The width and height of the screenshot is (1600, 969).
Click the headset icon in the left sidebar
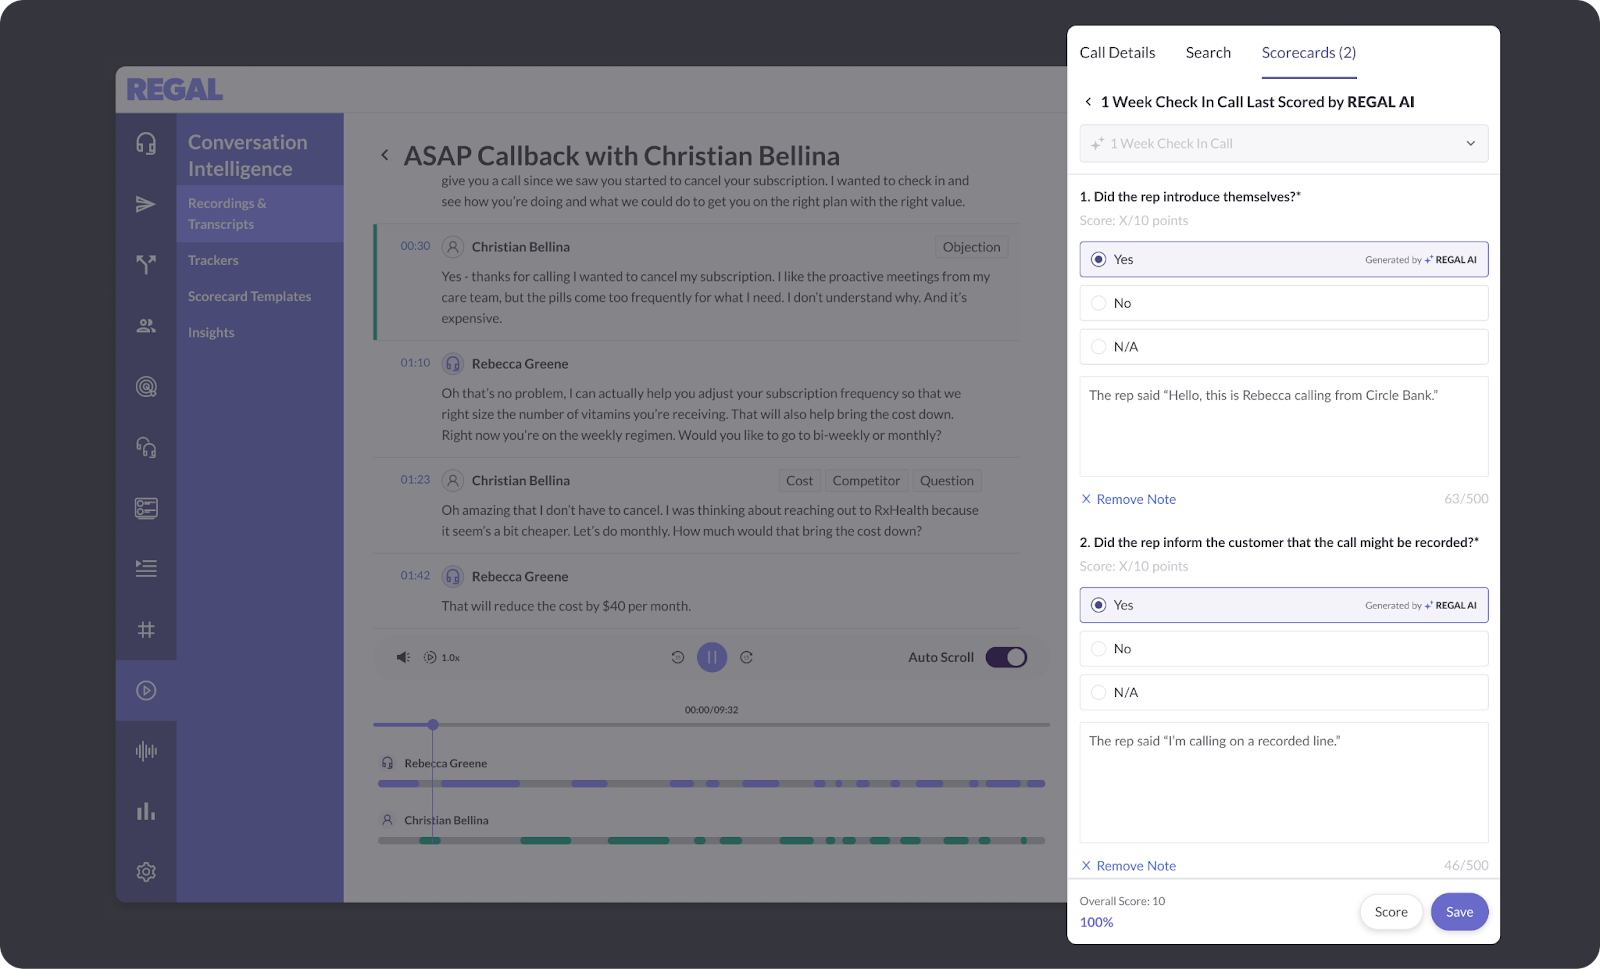pos(146,143)
